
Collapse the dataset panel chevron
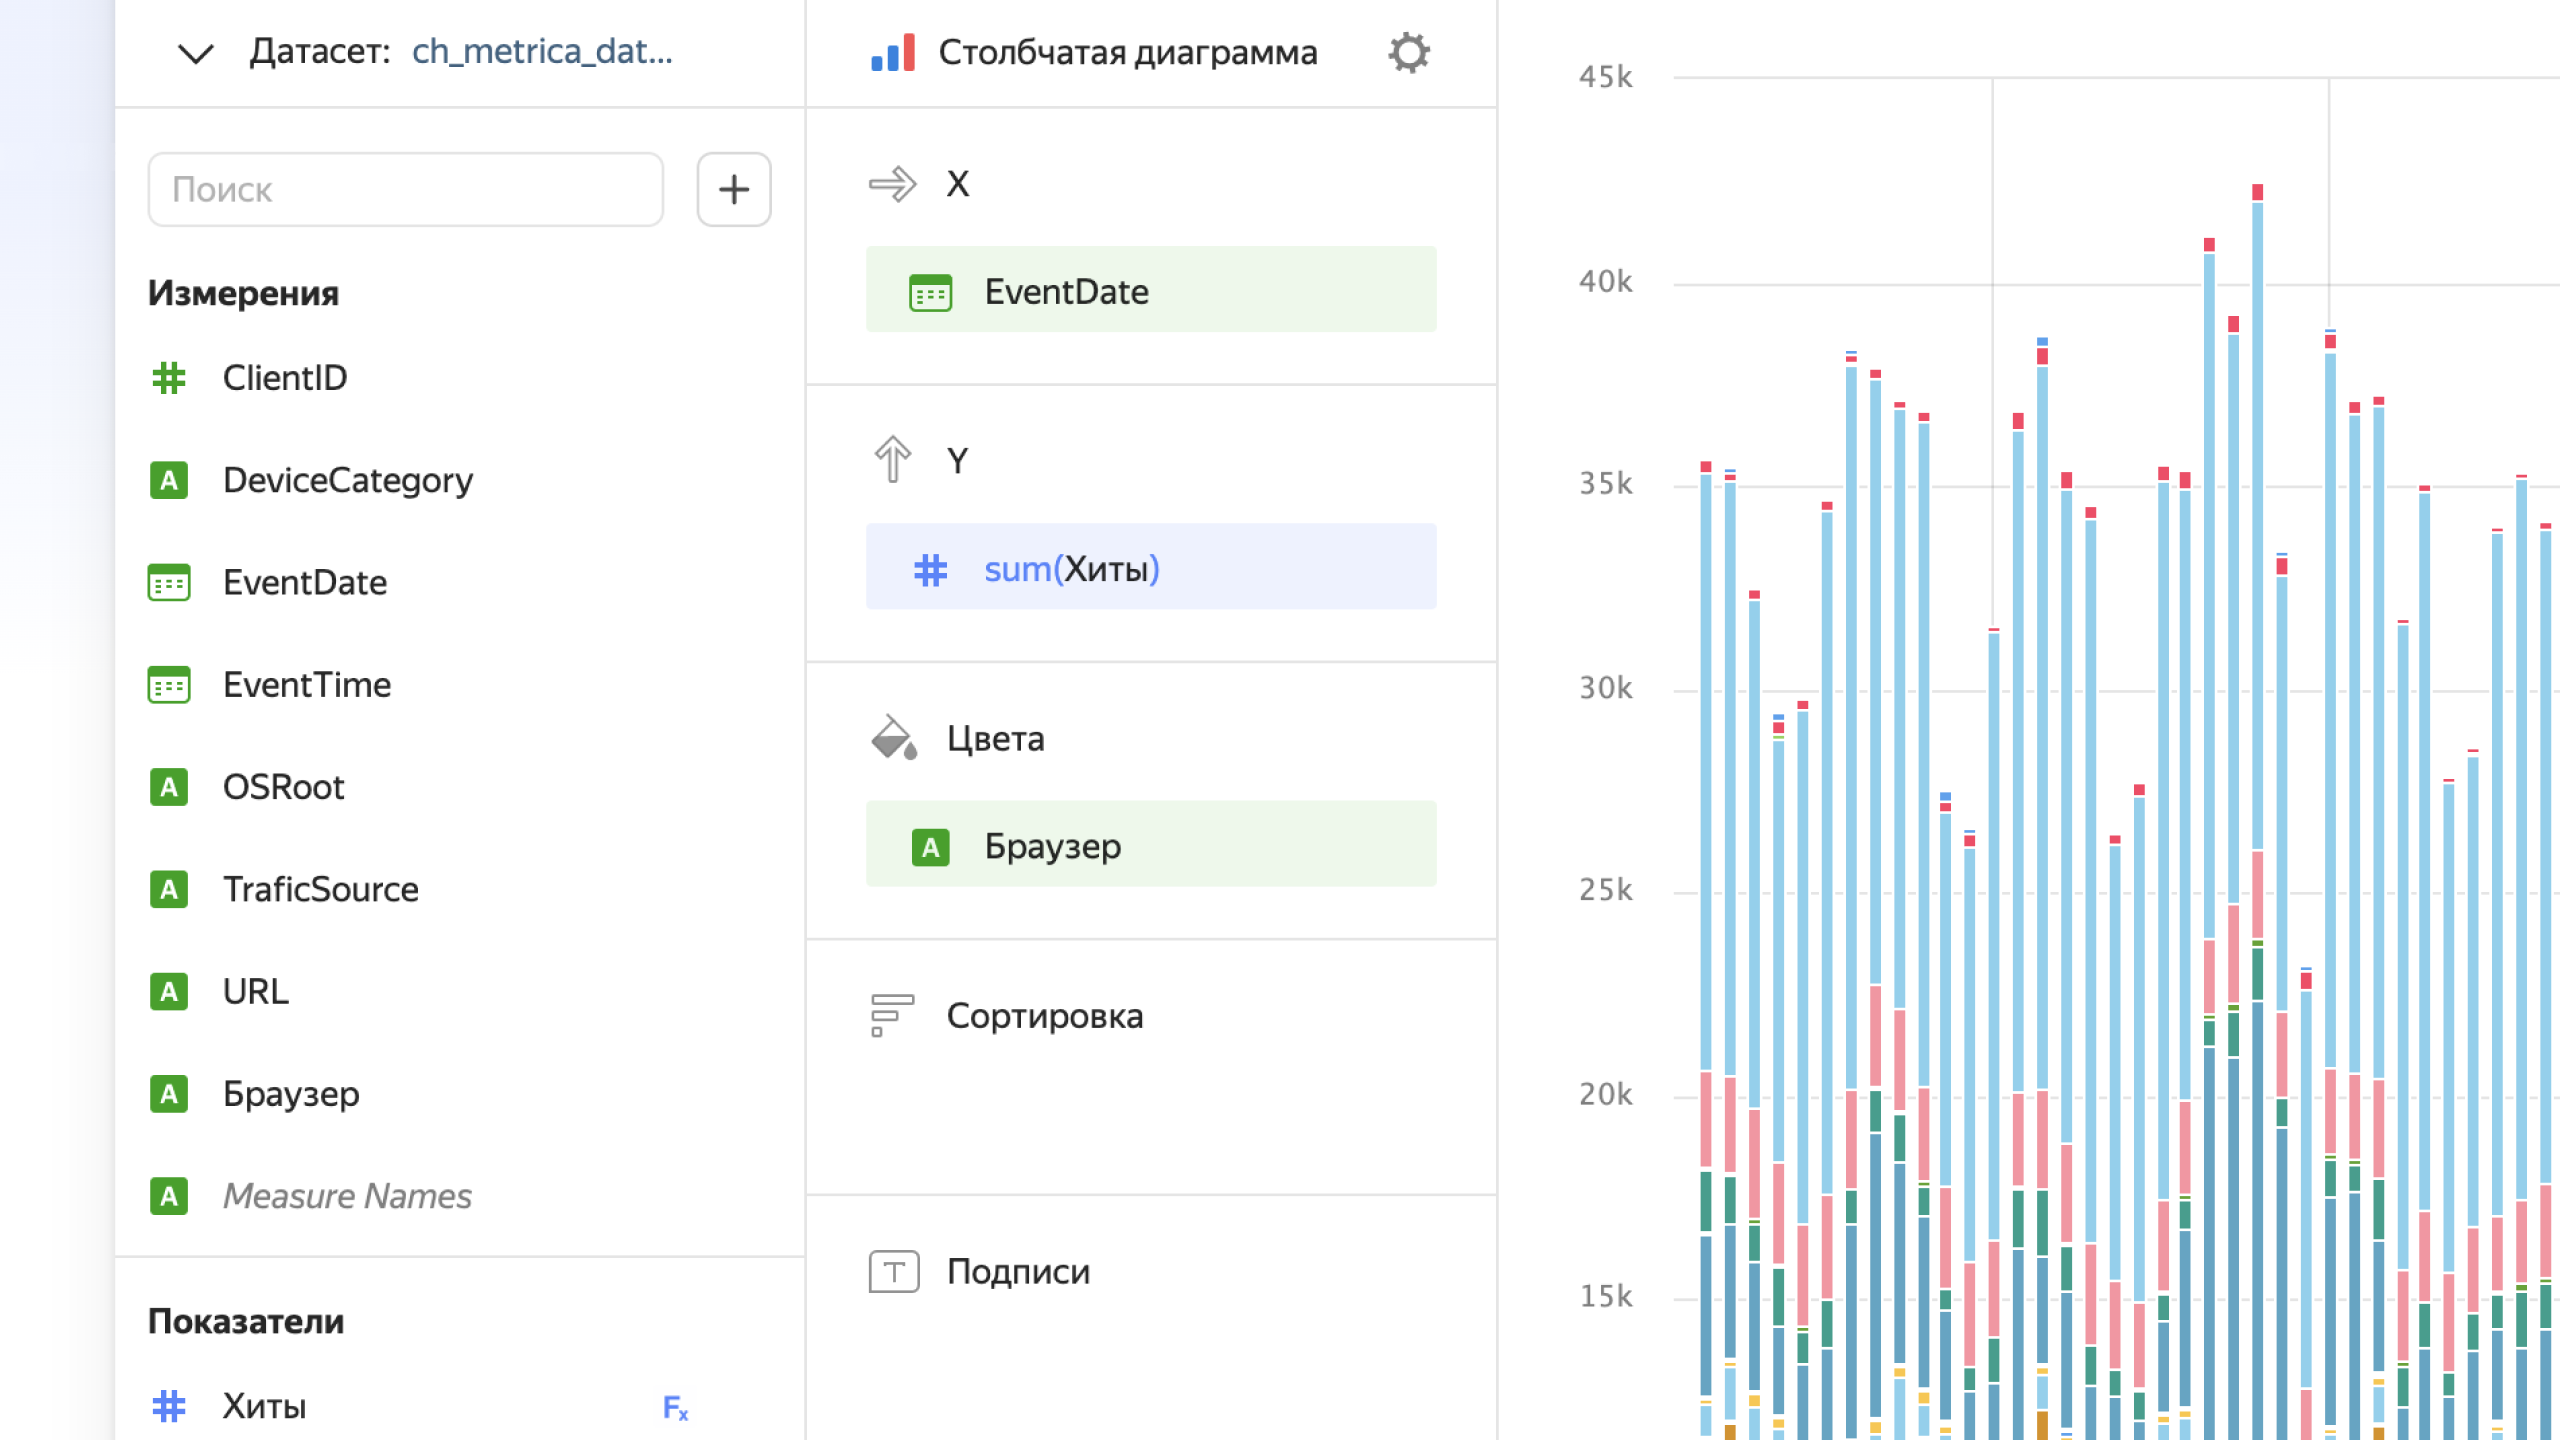196,53
